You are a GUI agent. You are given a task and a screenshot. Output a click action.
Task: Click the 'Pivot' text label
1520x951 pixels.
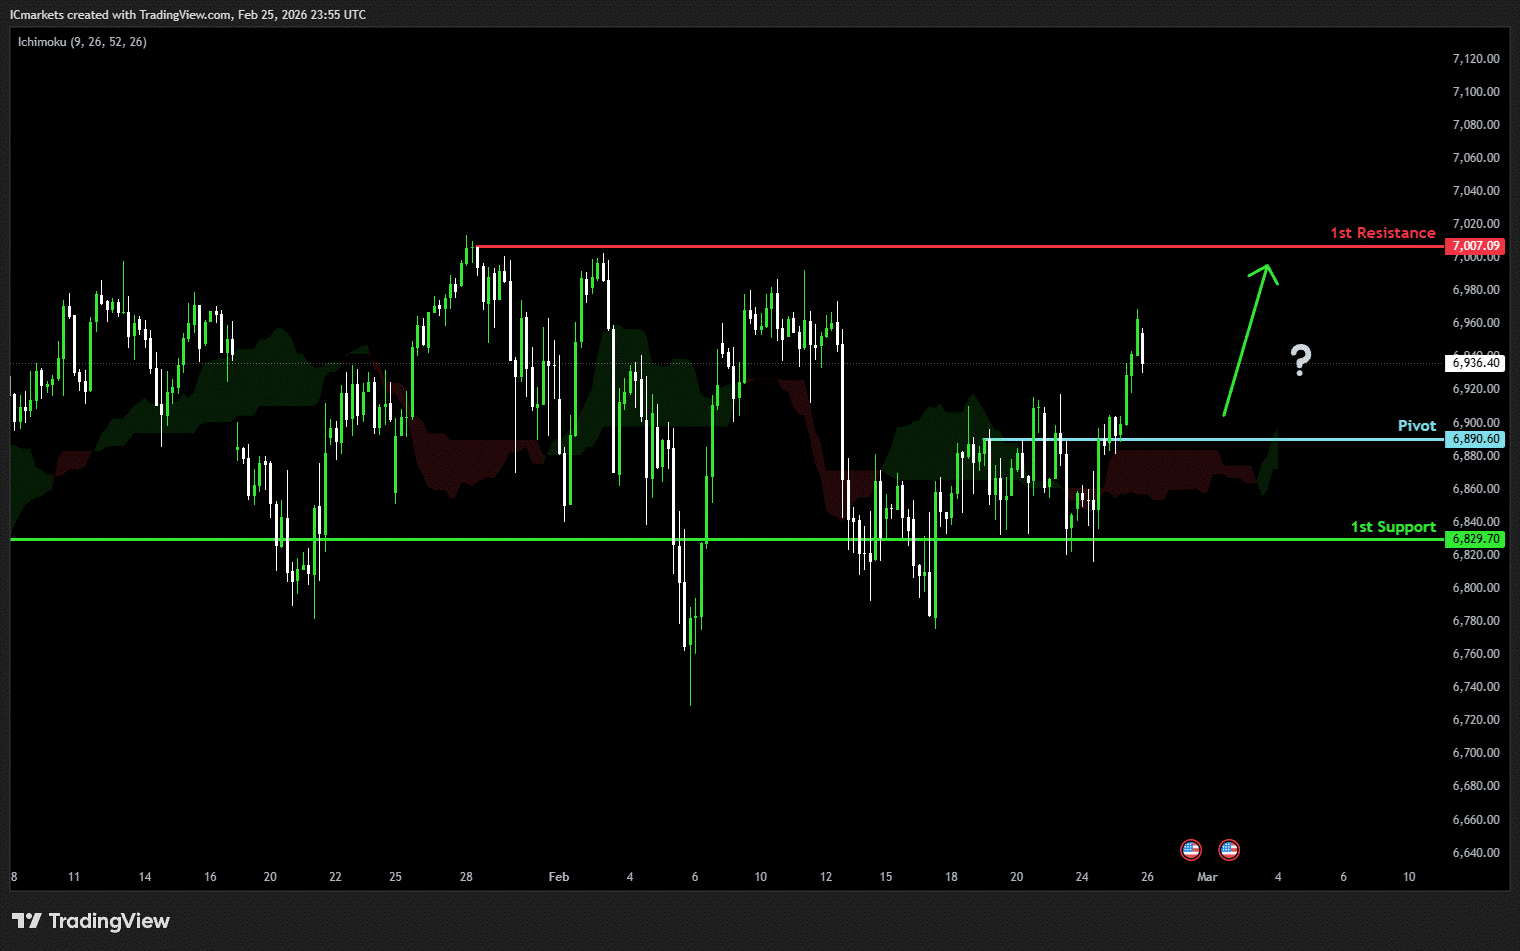pos(1416,426)
